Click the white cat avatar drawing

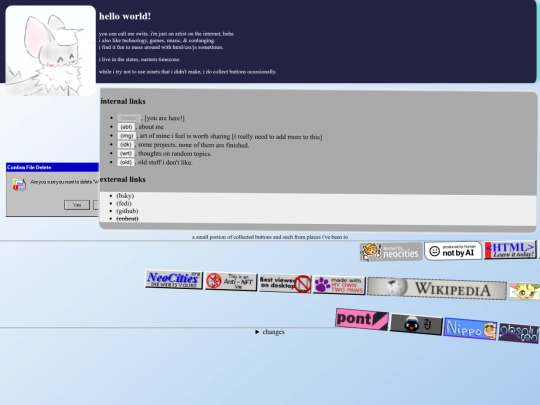click(x=51, y=51)
